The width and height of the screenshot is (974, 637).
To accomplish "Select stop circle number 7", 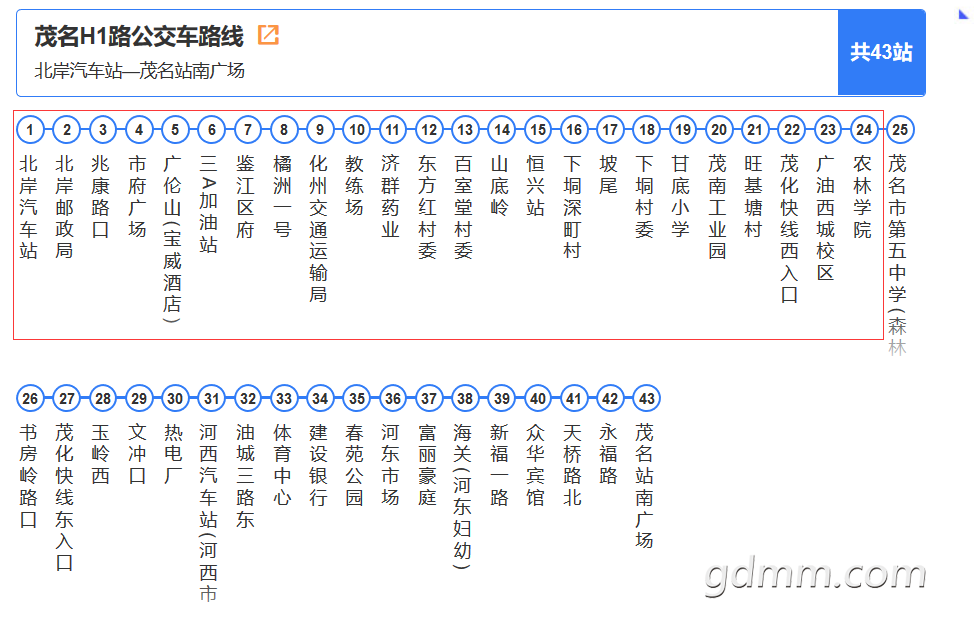I will [x=248, y=130].
